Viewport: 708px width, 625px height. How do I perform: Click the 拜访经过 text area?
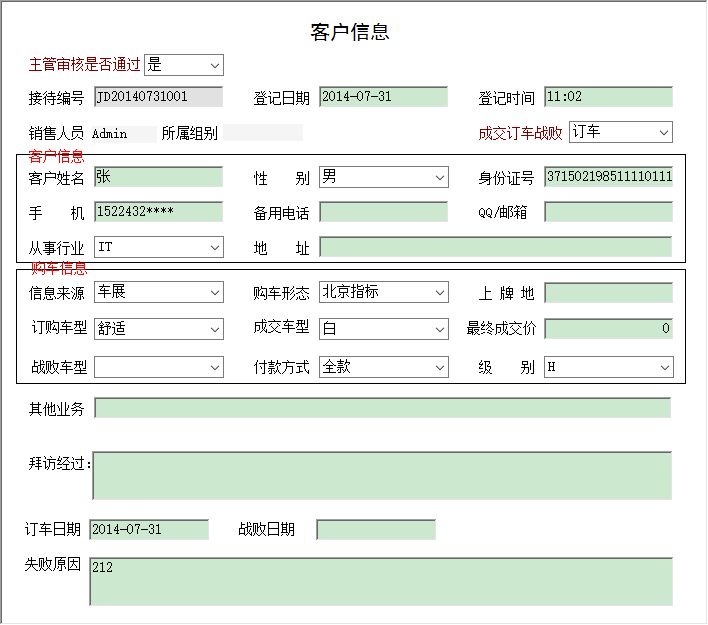(382, 476)
